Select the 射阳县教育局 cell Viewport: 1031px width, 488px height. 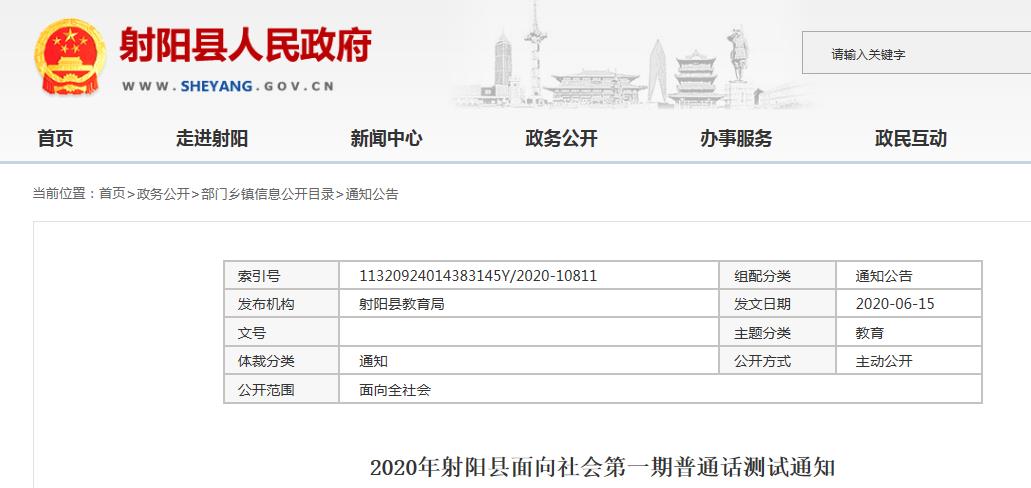tap(529, 305)
